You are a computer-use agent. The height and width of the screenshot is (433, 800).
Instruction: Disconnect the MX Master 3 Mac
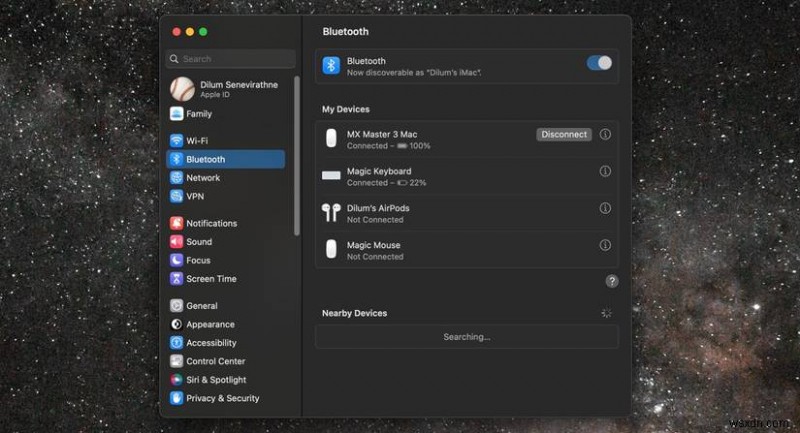pos(564,135)
